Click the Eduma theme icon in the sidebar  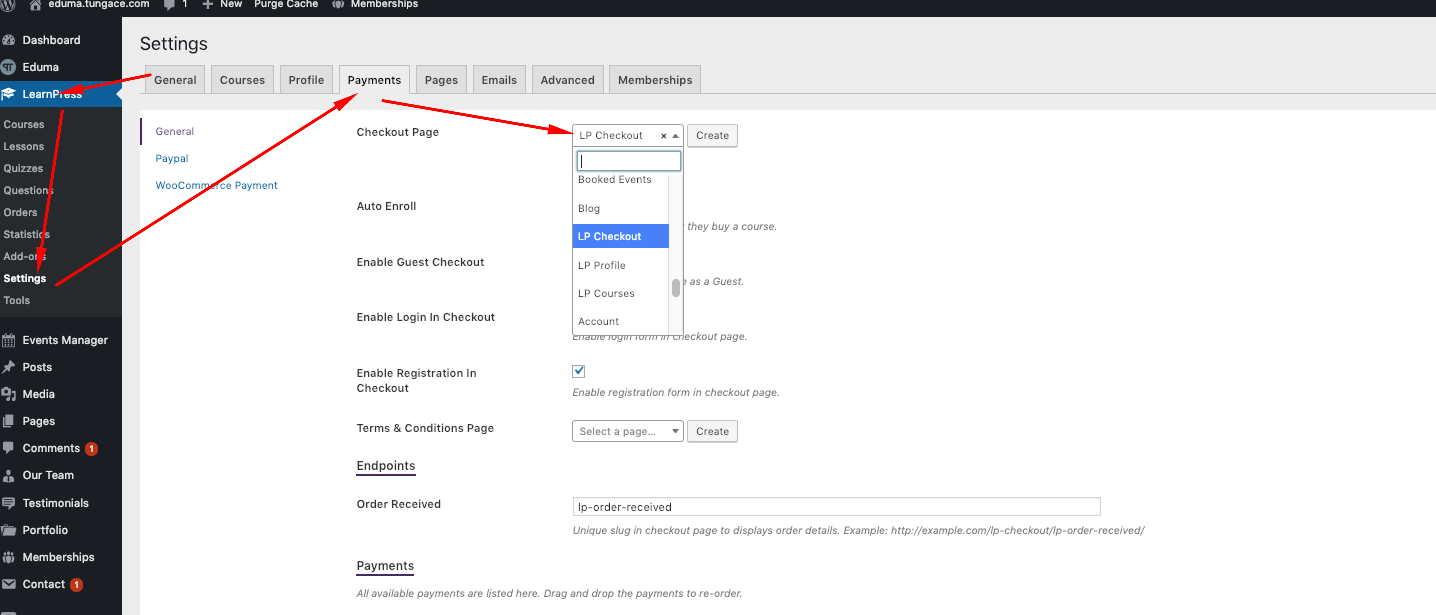9,67
